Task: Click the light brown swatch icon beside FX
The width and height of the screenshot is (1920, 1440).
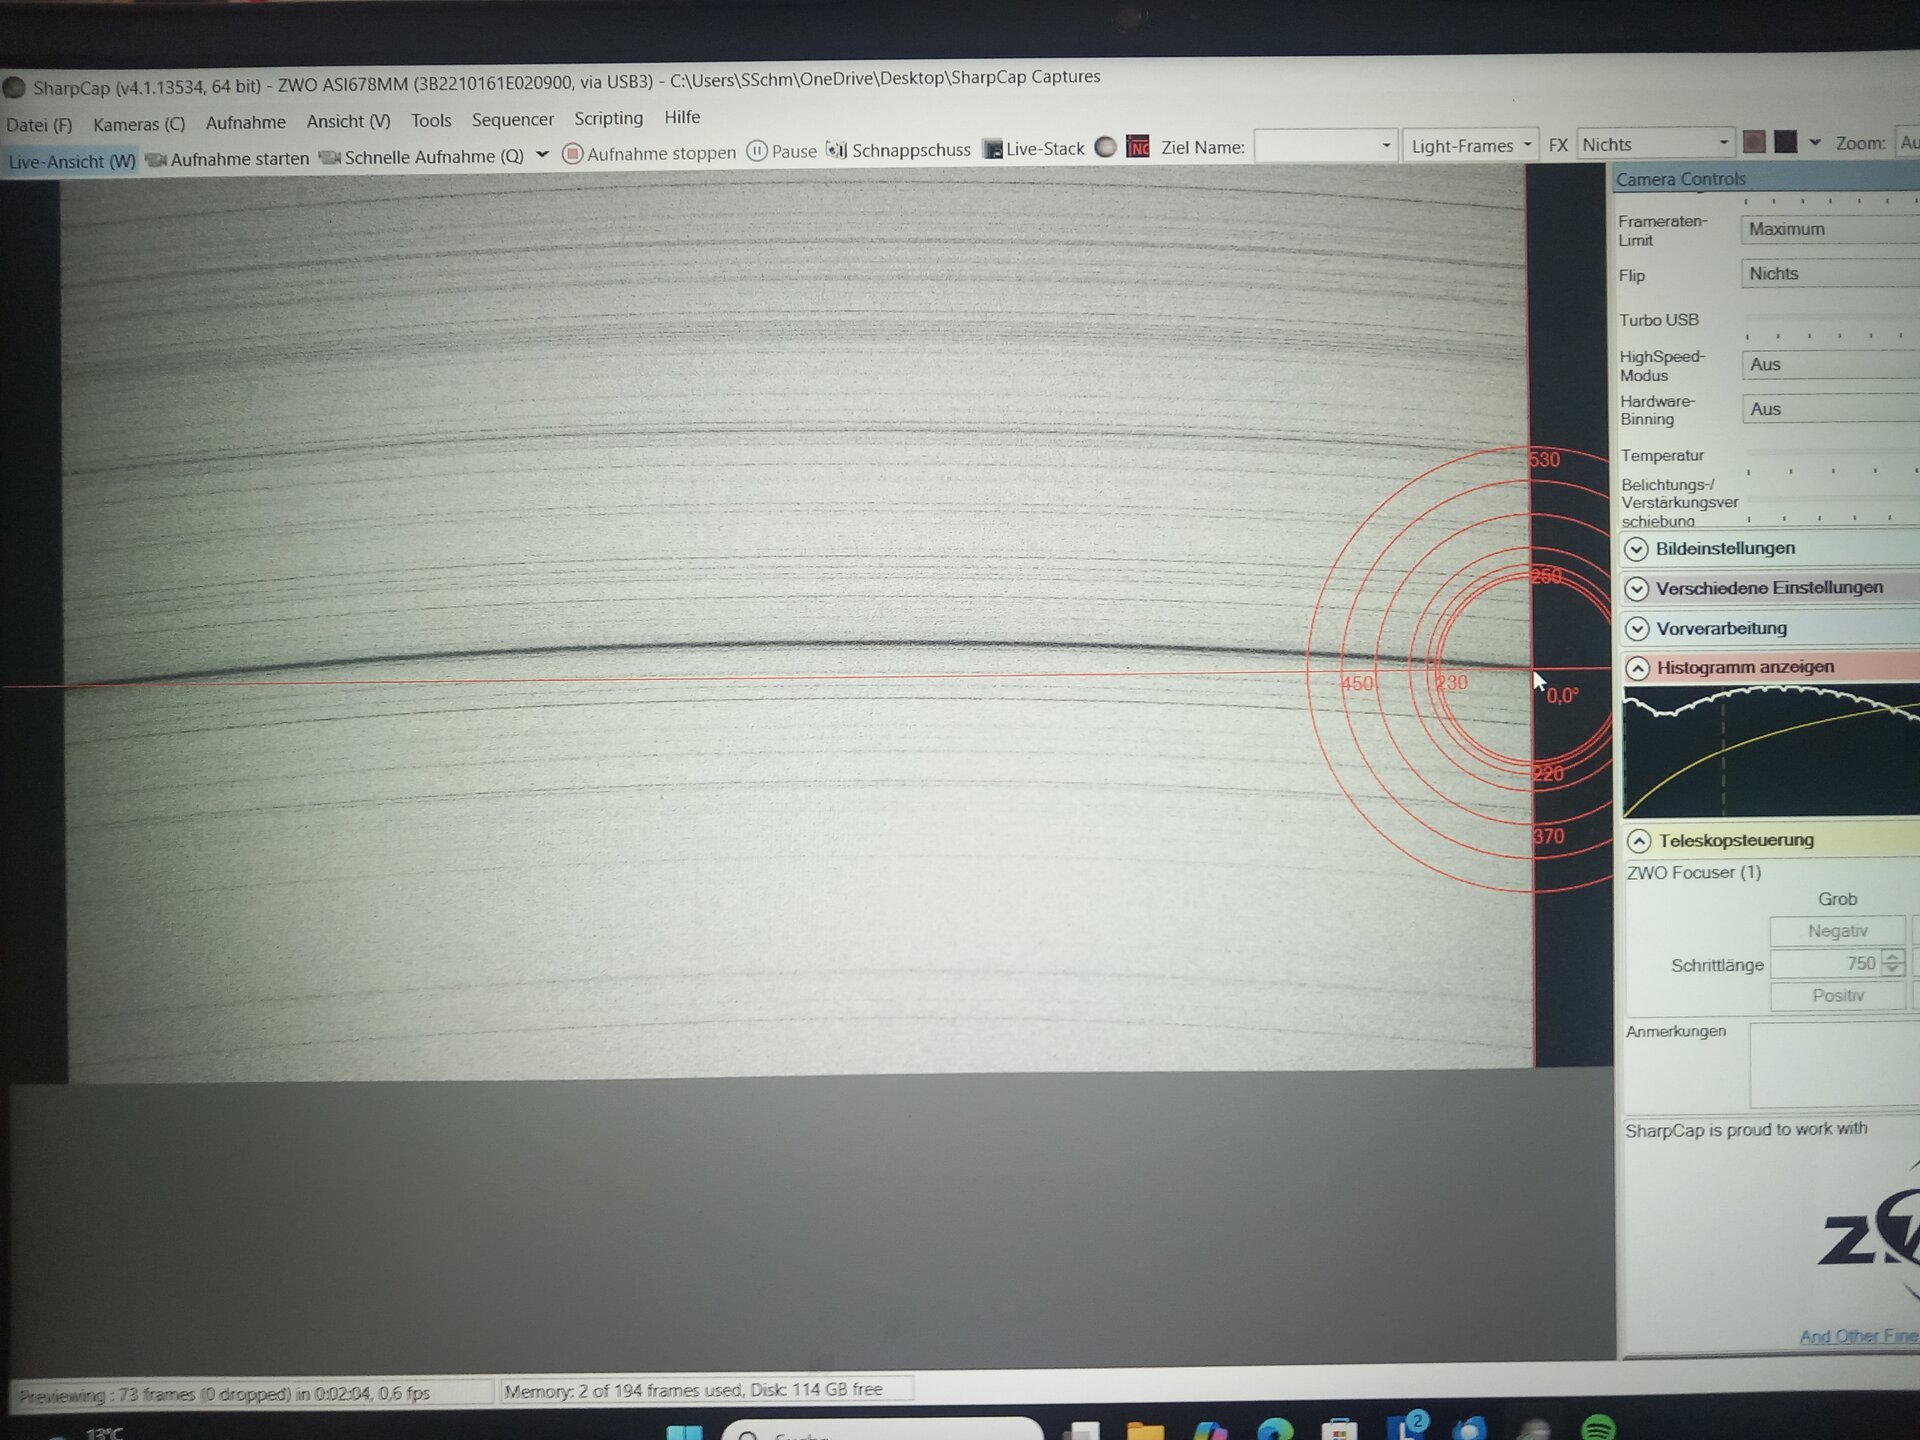Action: click(x=1753, y=142)
